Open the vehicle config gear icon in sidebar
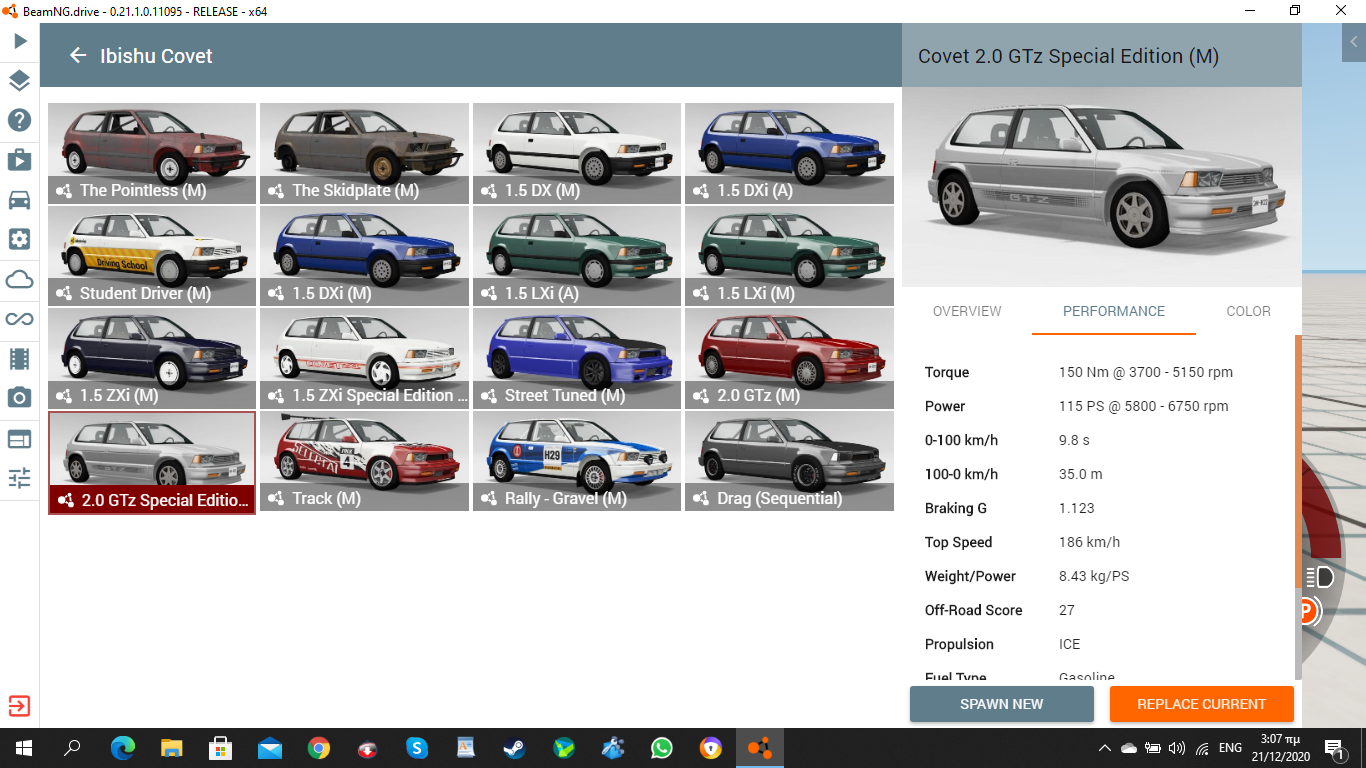The width and height of the screenshot is (1366, 768). (20, 240)
